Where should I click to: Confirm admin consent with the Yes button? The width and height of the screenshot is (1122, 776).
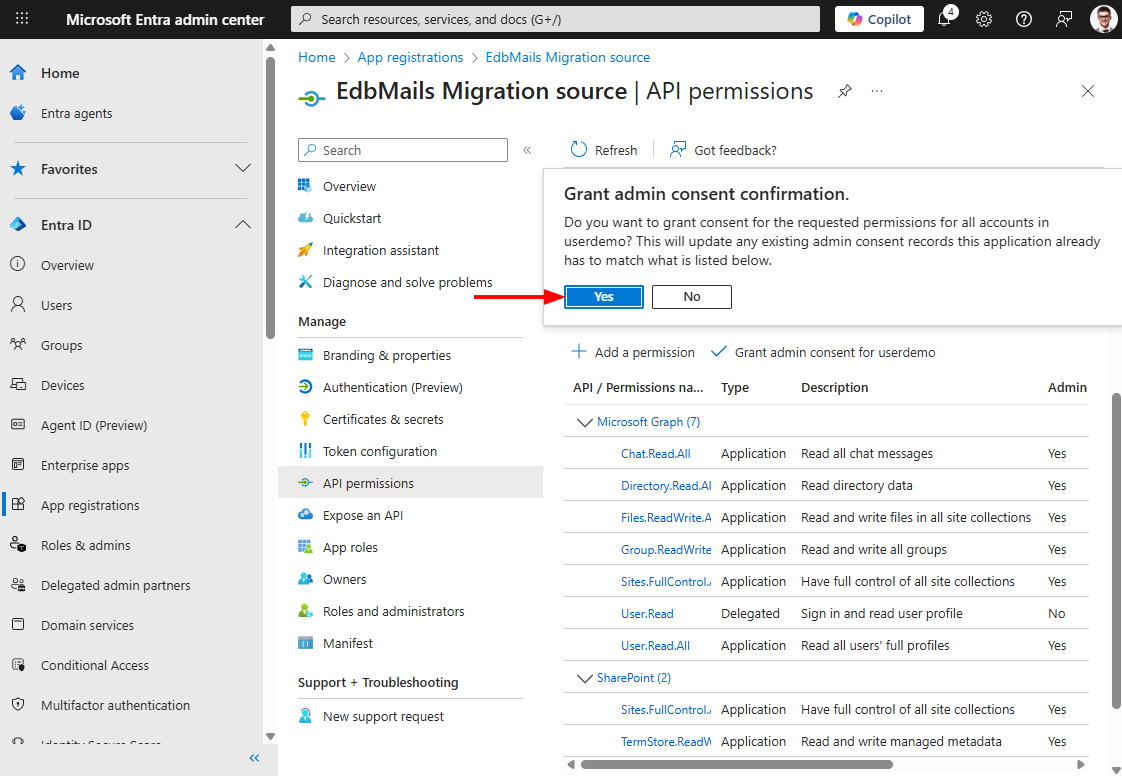point(603,297)
